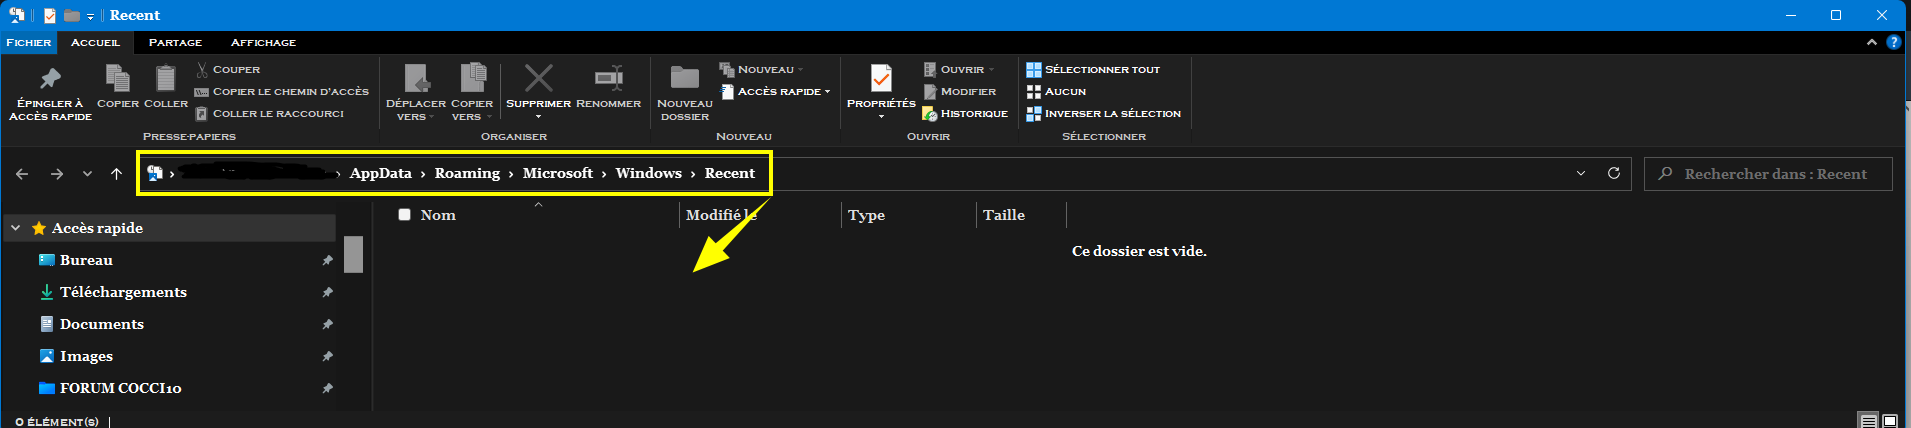Open the Nouveau élément dropdown
The image size is (1911, 428).
[x=761, y=69]
